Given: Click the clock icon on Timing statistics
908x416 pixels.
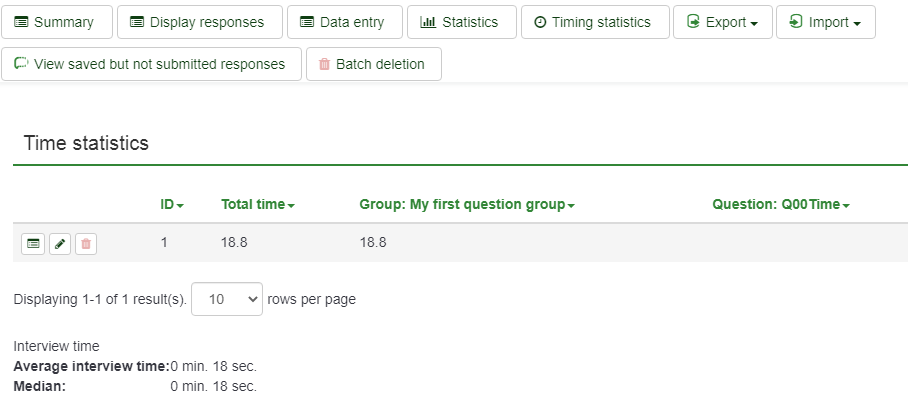Looking at the screenshot, I should point(541,22).
